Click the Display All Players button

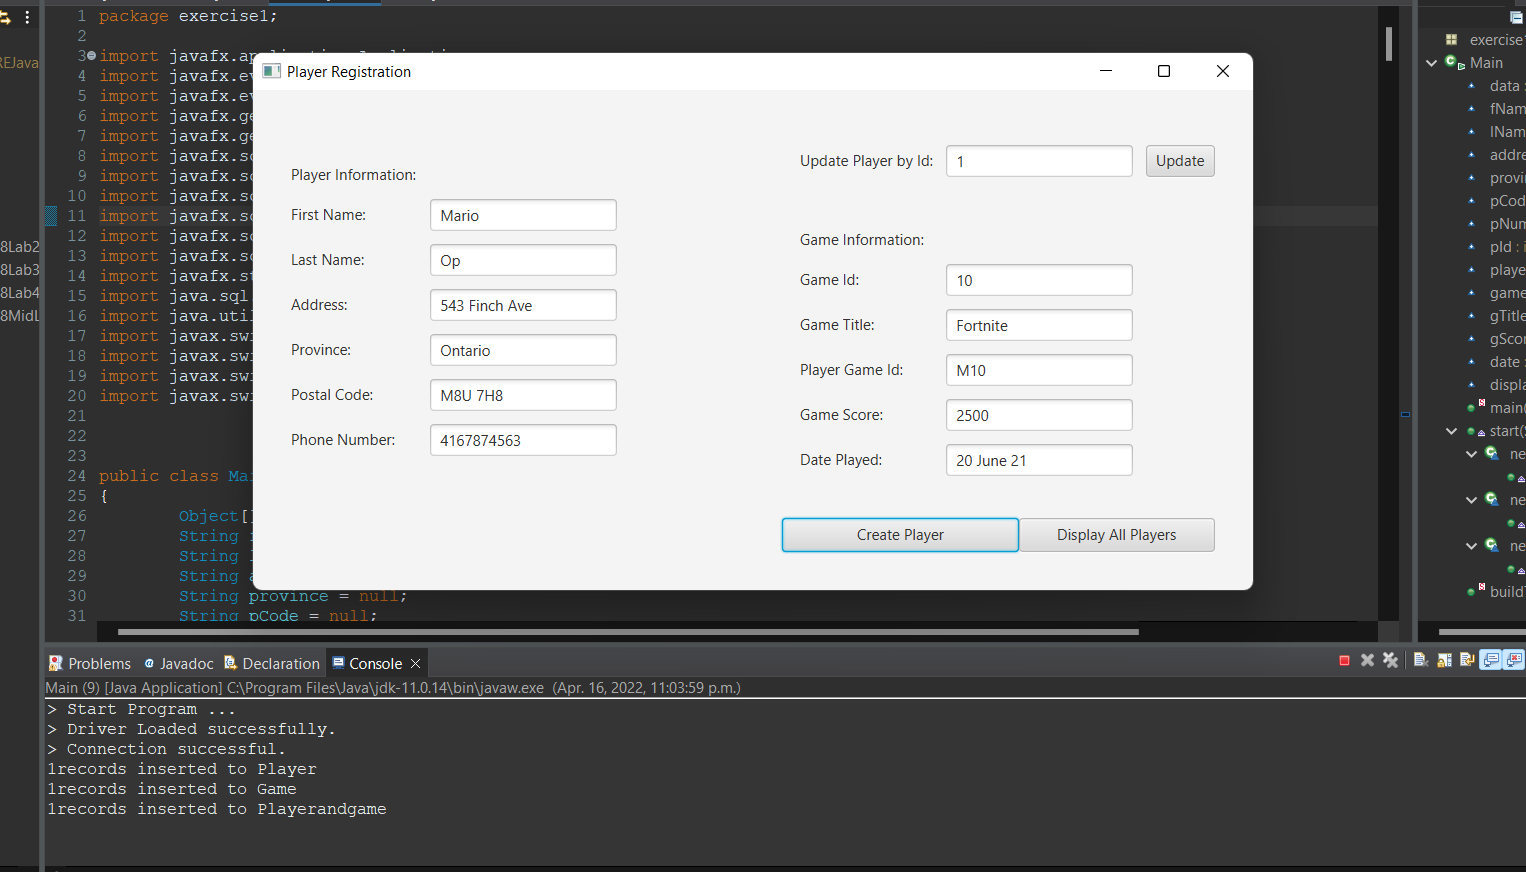click(1116, 535)
